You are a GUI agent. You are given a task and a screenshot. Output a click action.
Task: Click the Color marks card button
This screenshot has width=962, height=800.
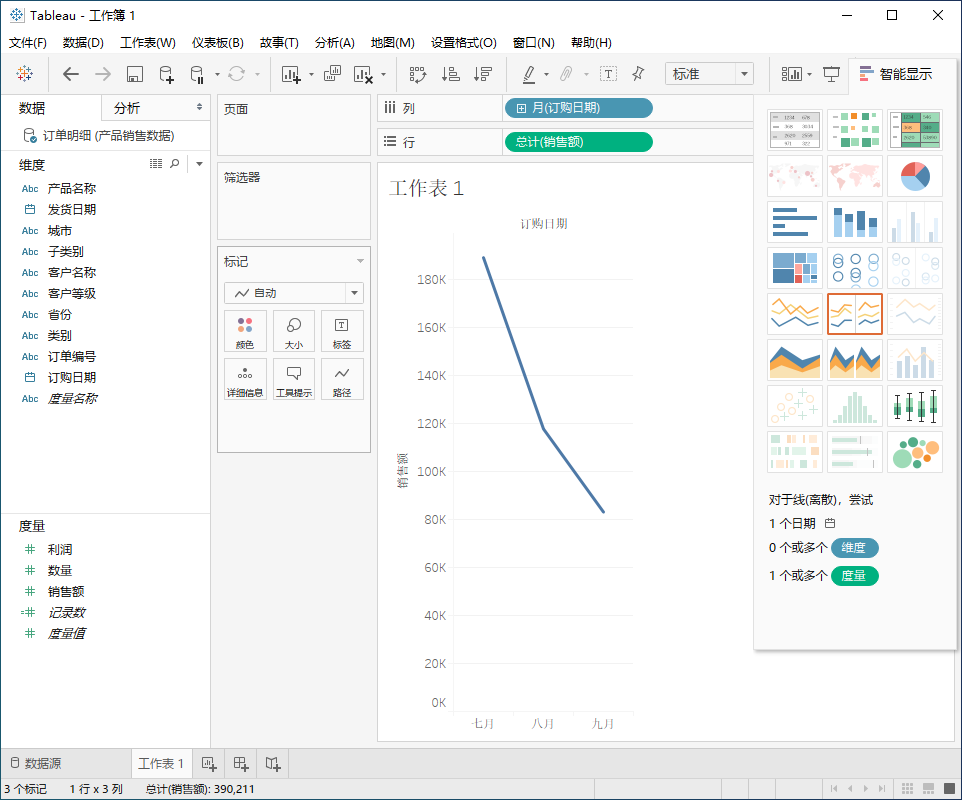(245, 331)
